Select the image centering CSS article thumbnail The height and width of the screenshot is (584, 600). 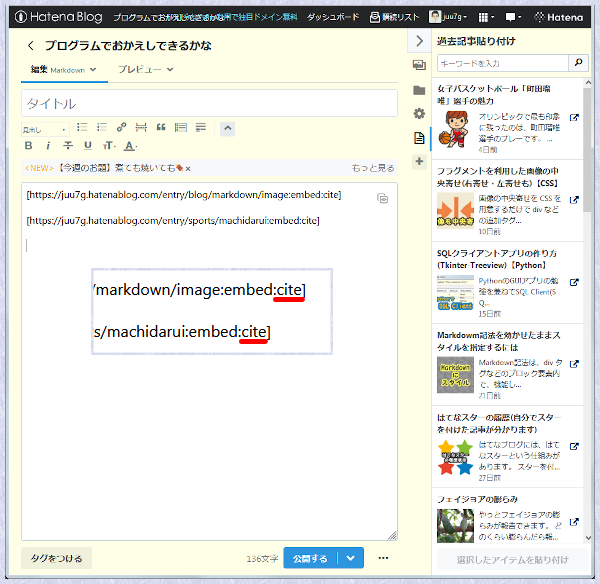[455, 210]
